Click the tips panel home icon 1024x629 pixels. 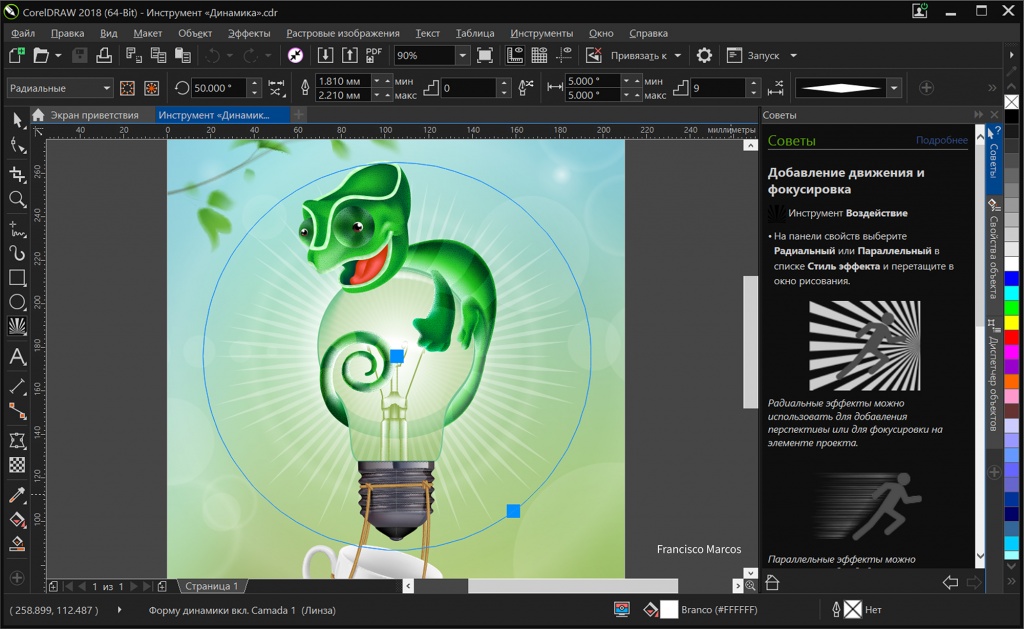tap(772, 582)
